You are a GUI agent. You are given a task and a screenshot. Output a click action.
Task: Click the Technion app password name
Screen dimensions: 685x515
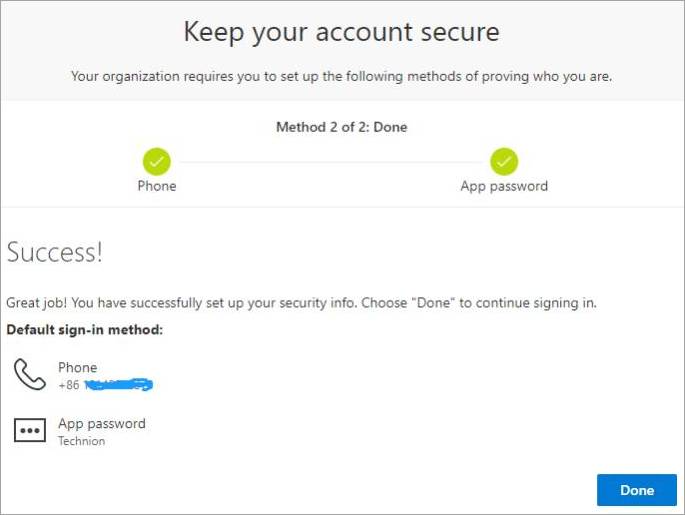(82, 441)
